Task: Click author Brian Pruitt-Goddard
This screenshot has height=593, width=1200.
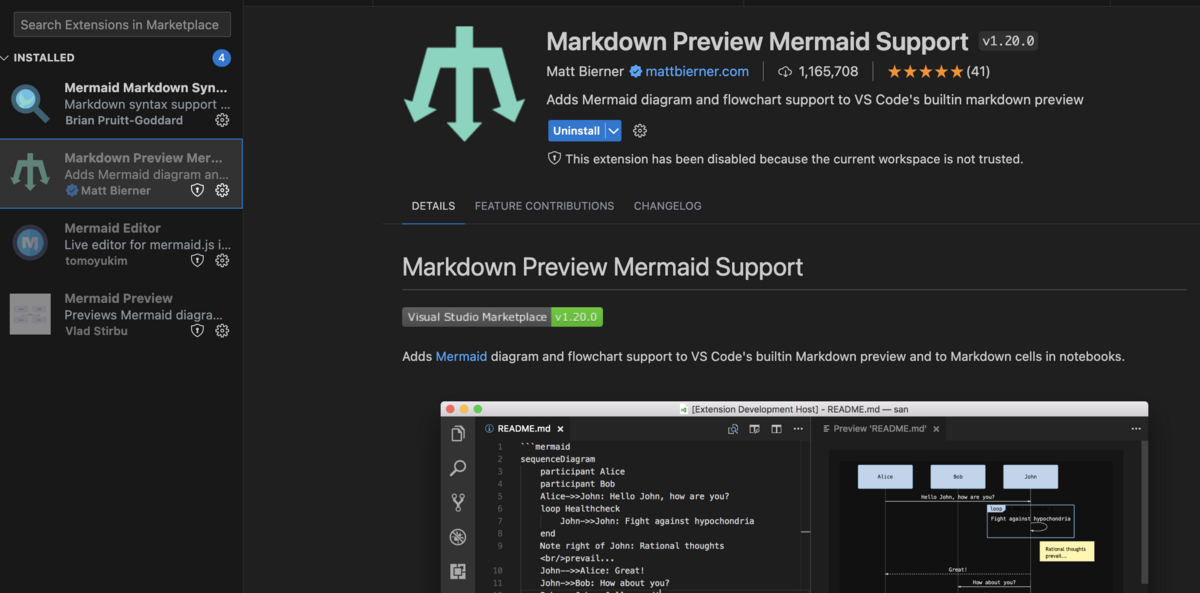Action: [123, 120]
